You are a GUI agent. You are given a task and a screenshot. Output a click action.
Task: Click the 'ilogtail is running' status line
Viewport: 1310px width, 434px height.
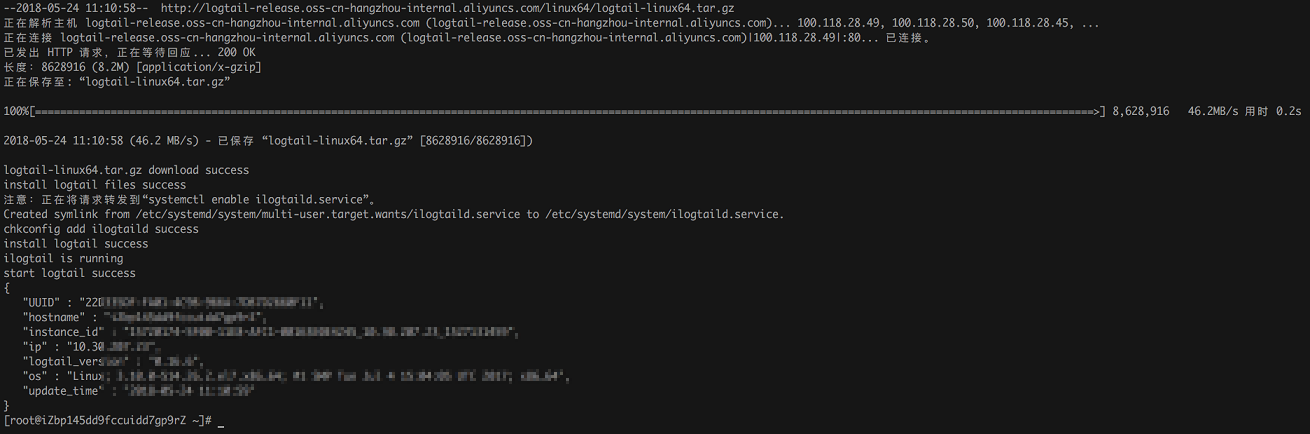(64, 258)
